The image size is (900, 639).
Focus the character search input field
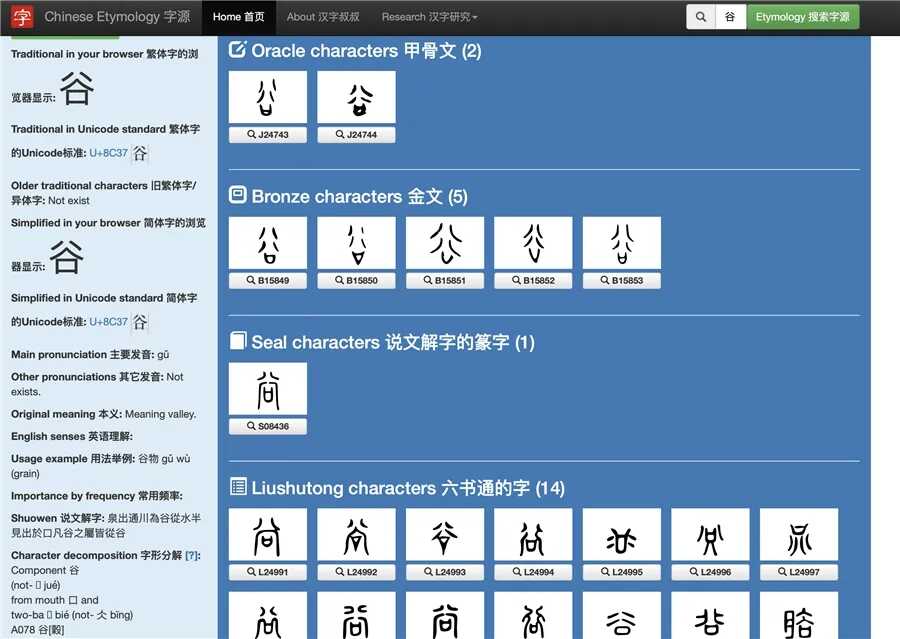(x=731, y=17)
